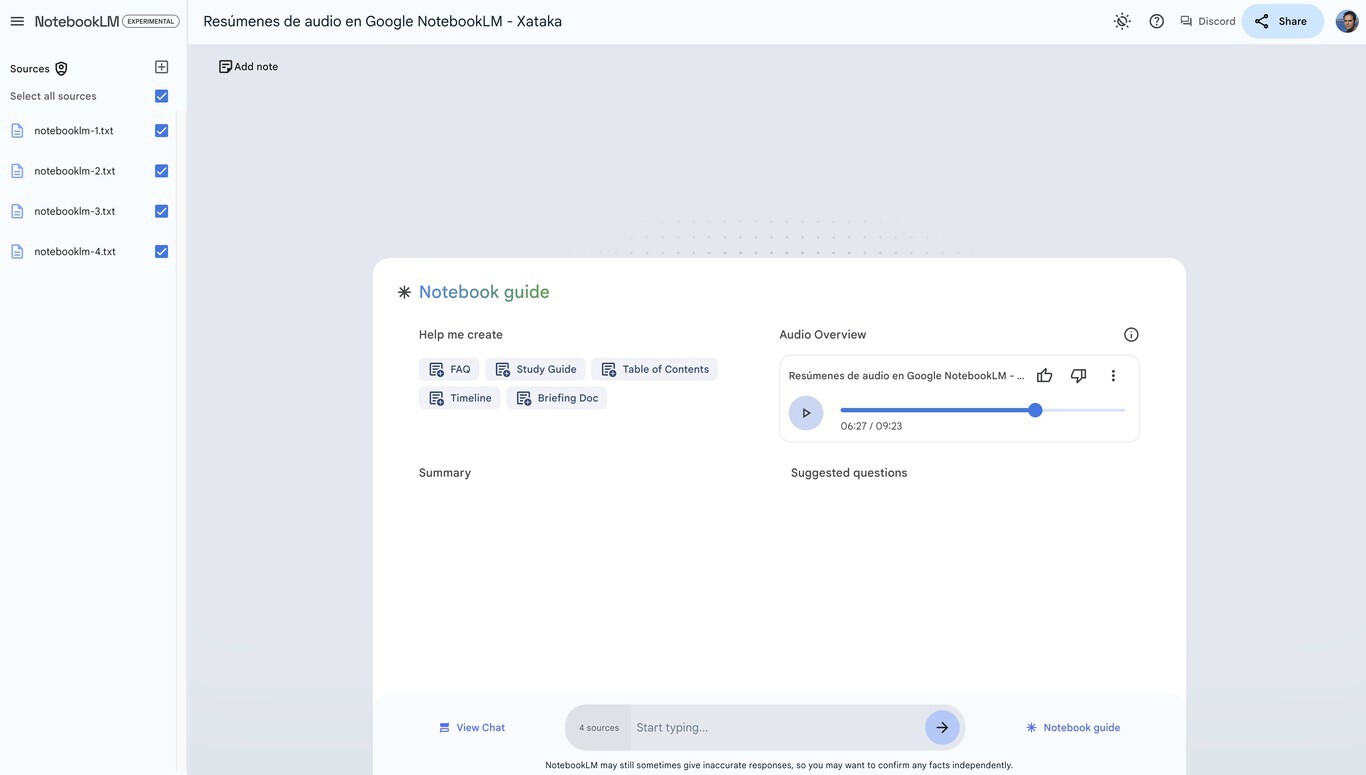The image size is (1366, 775).
Task: Uncheck the notebooklm-2.txt source checkbox
Action: [x=162, y=171]
